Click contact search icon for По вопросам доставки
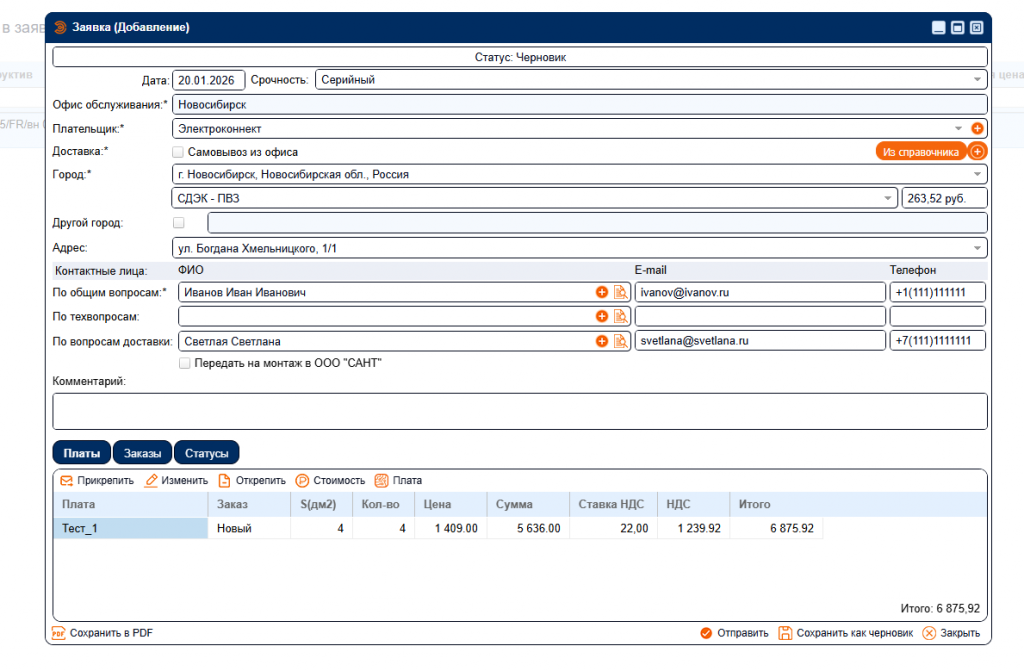Viewport: 1024px width, 671px height. point(620,341)
